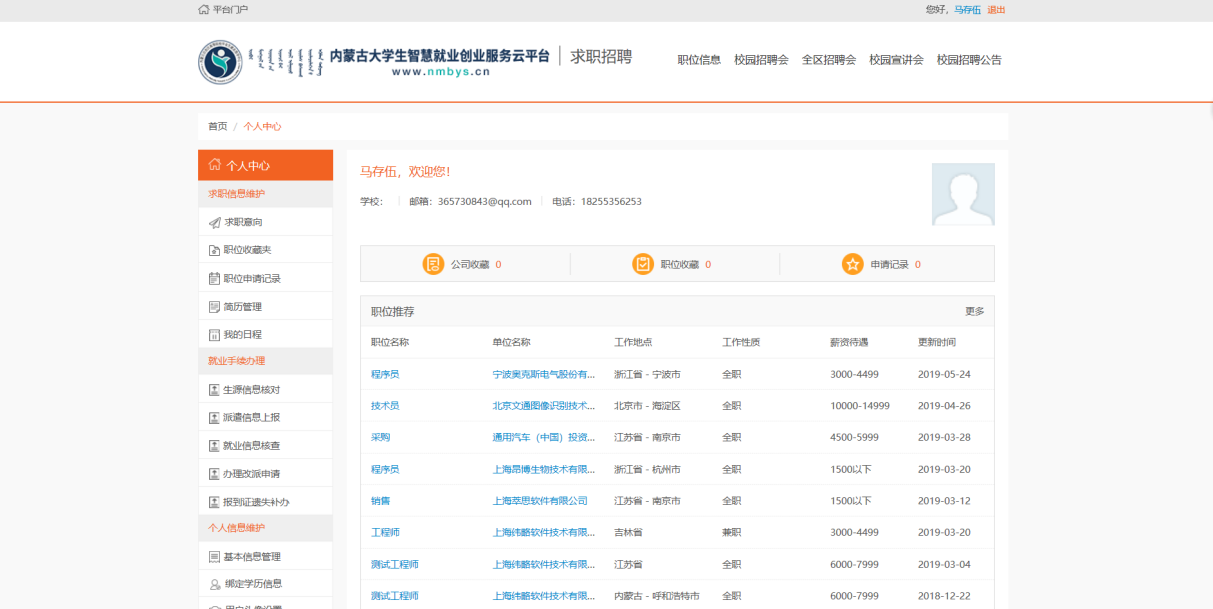Open the 测试工程师 job dated 2019-03-04
The image size is (1213, 609).
click(x=395, y=565)
